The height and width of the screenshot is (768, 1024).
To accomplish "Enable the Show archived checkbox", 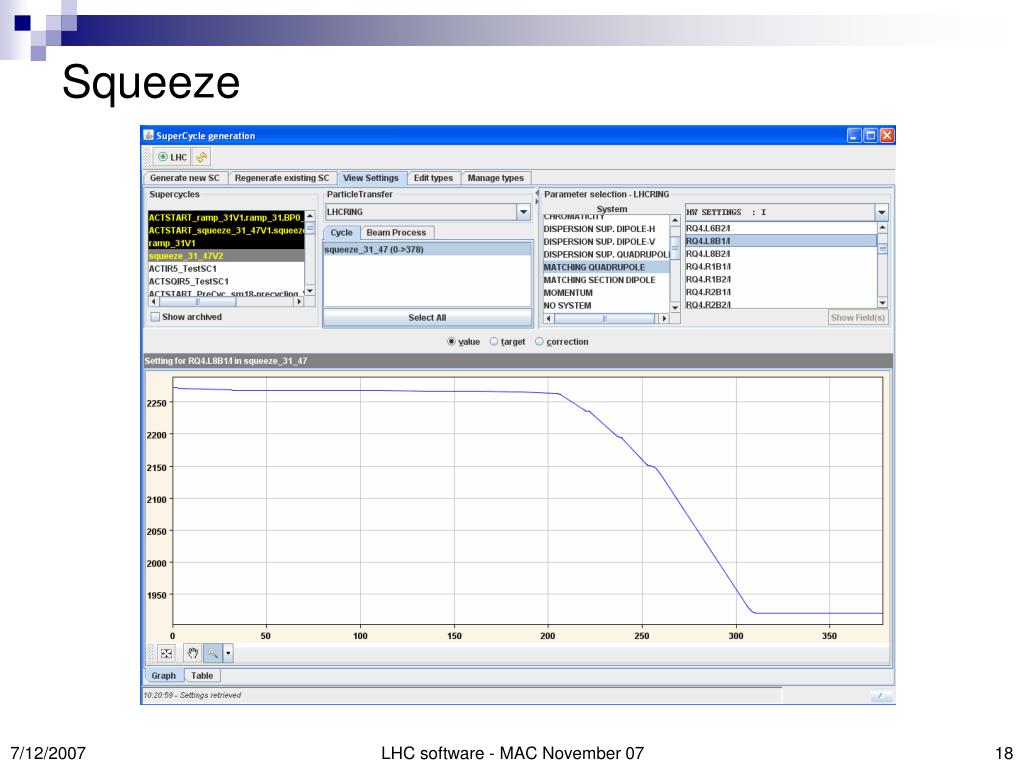I will coord(155,317).
